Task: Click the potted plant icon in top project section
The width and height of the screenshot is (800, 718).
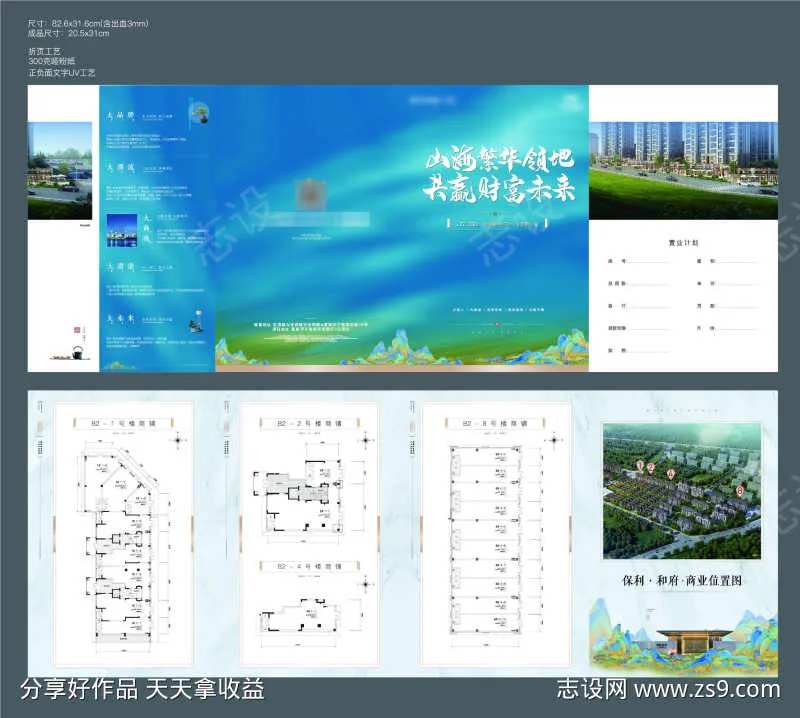Action: point(200,113)
